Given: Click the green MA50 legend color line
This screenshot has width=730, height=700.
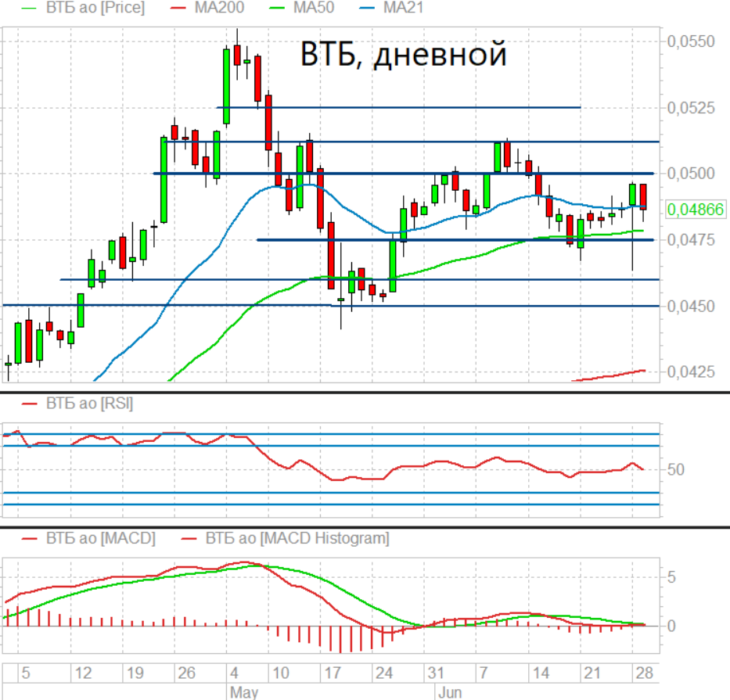Looking at the screenshot, I should (x=277, y=8).
